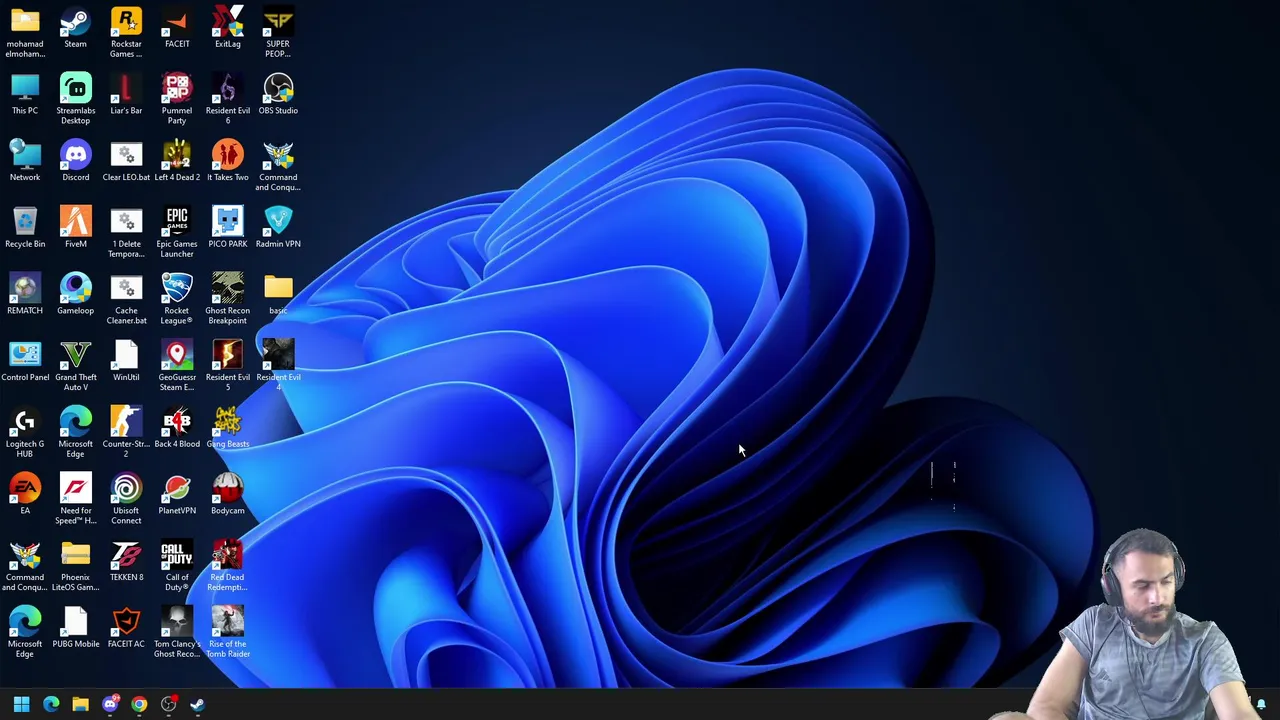Select the Clear LEO.bat file
The width and height of the screenshot is (1280, 720).
(x=126, y=162)
